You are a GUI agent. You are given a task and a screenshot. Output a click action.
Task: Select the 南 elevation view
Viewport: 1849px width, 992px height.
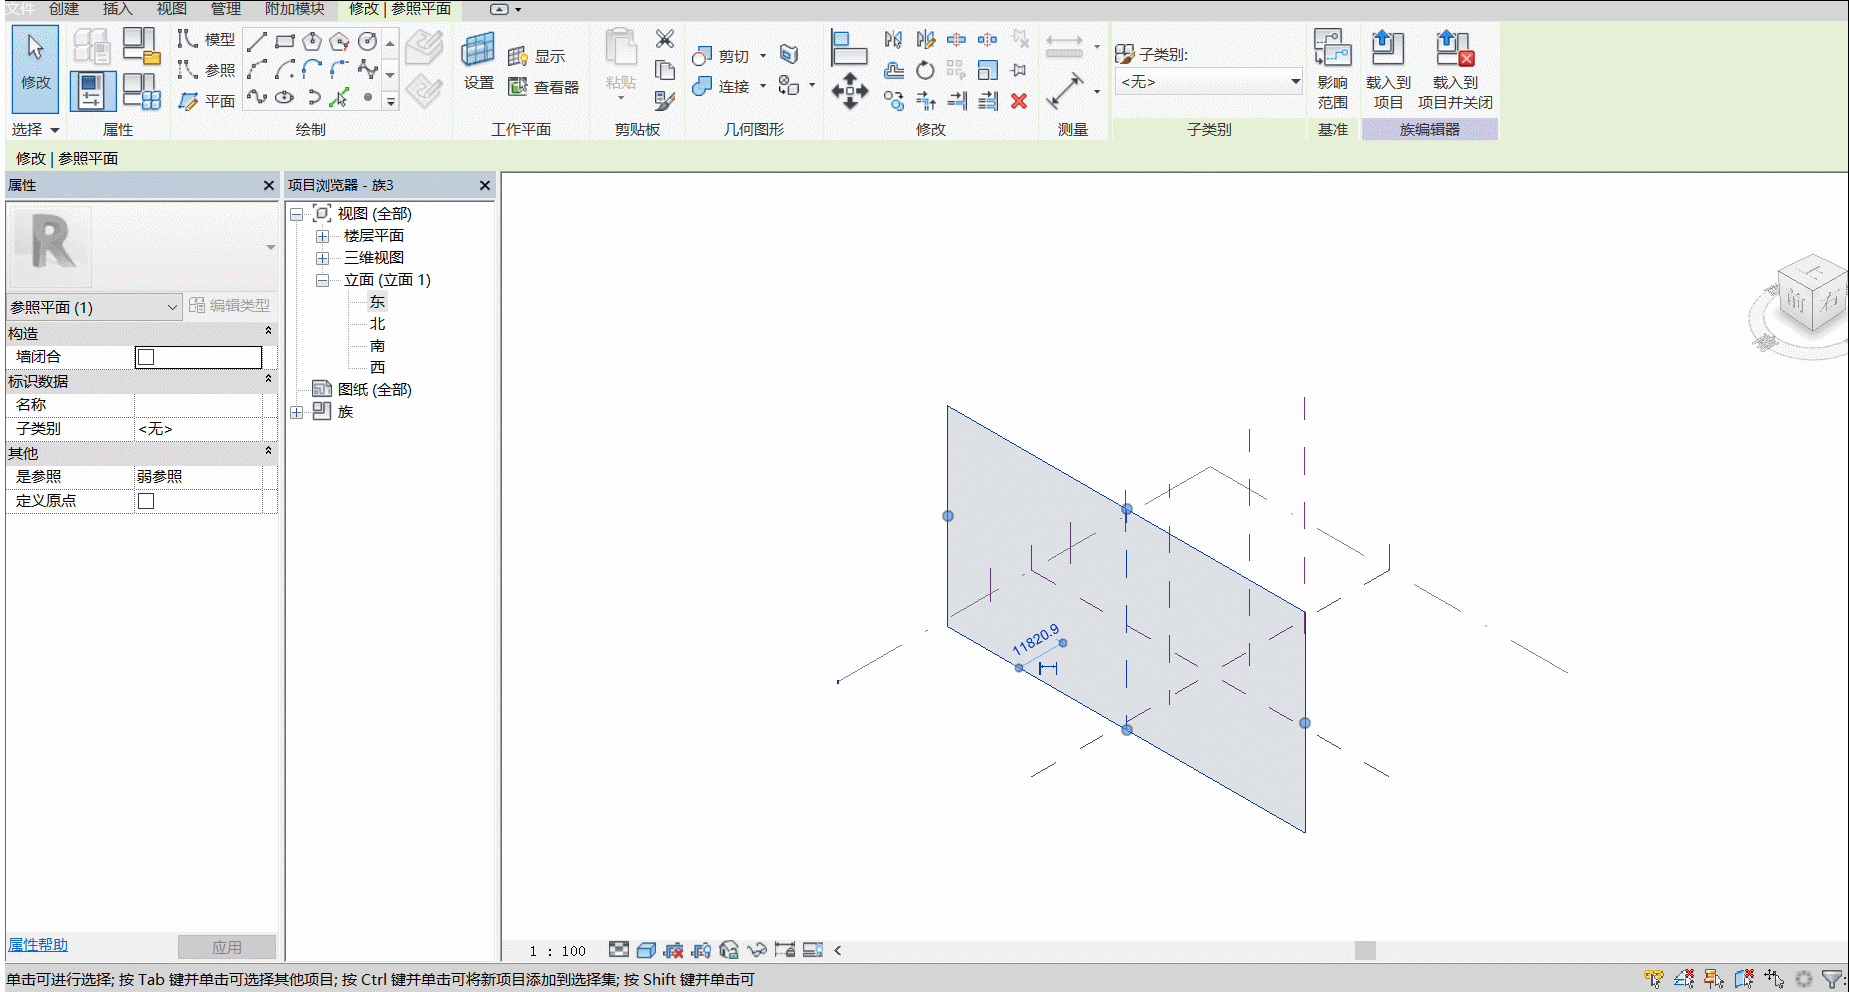(x=377, y=346)
